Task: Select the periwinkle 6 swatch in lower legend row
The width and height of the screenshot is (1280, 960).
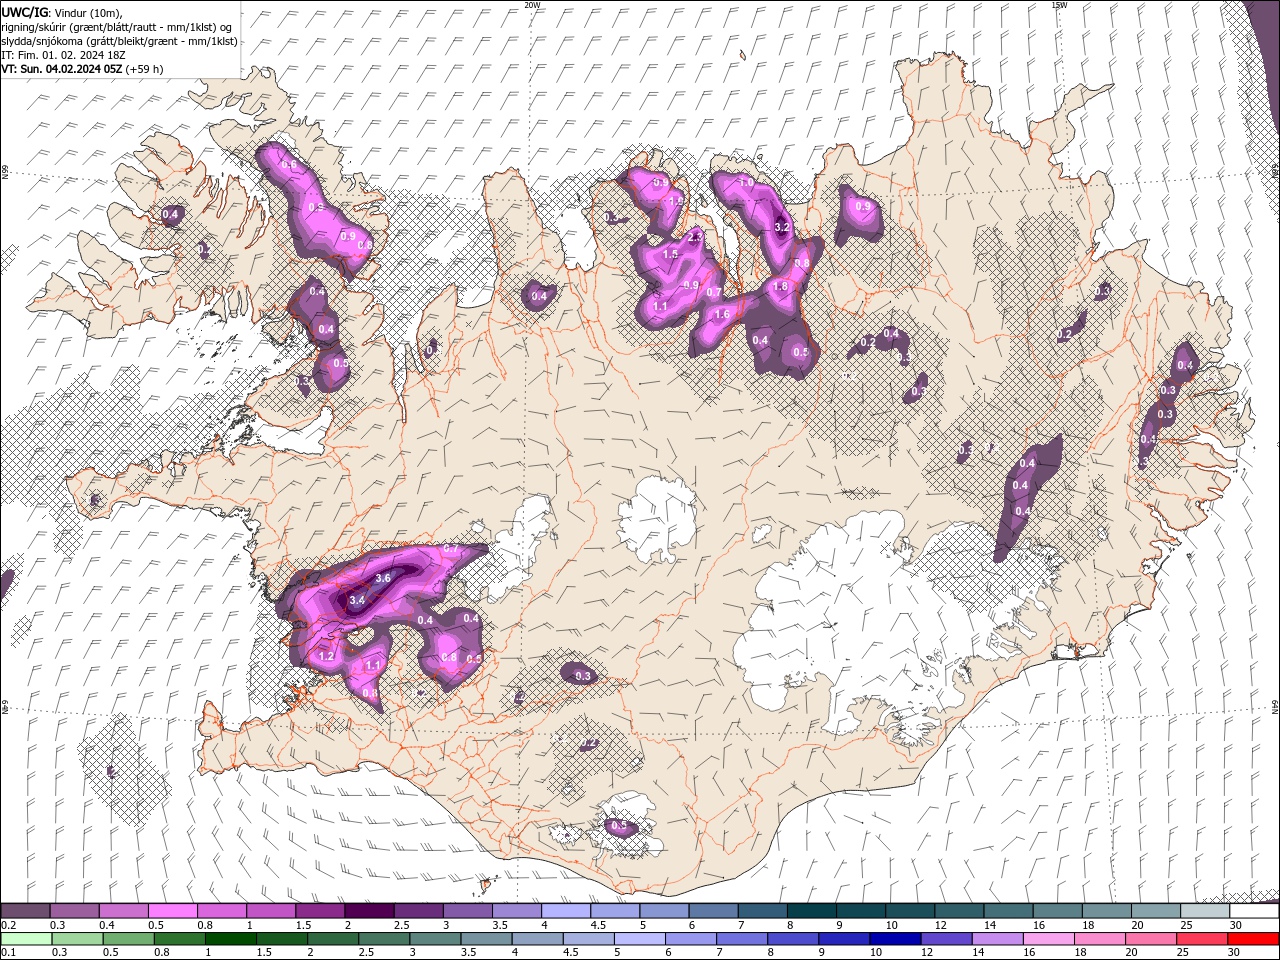Action: tap(690, 939)
